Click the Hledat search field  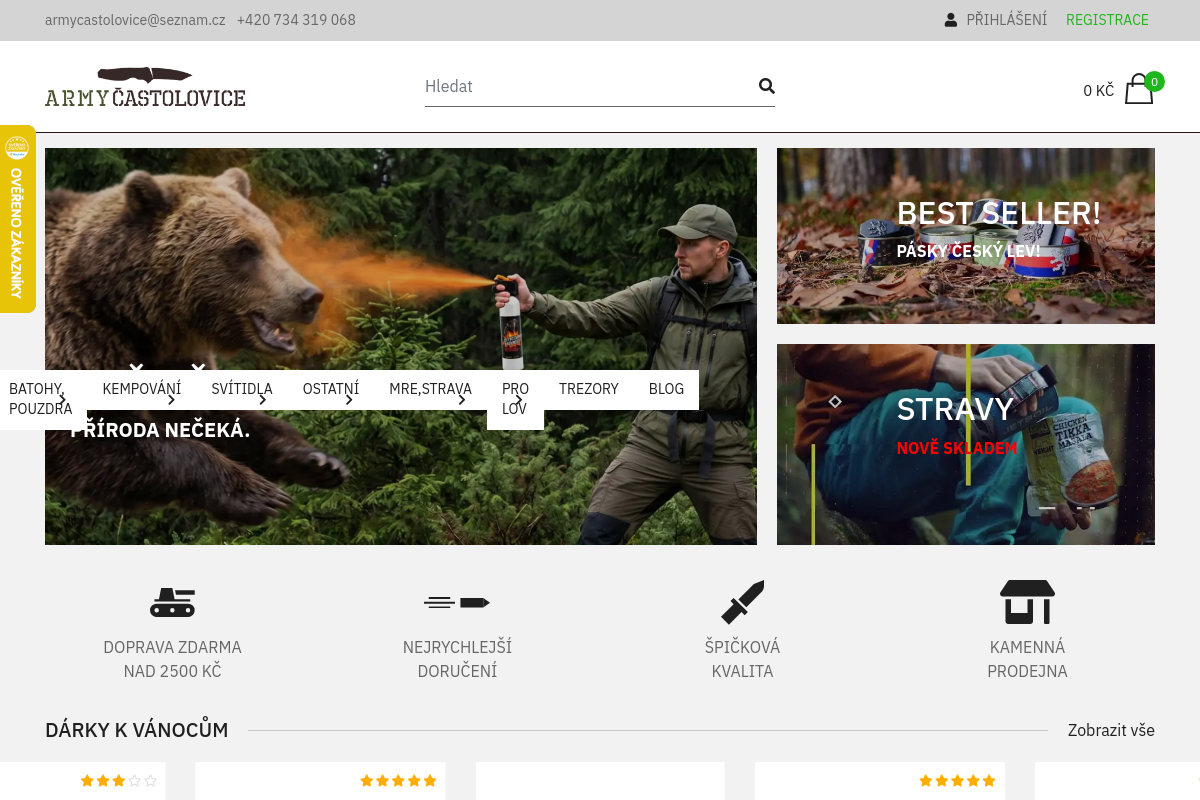[x=590, y=86]
